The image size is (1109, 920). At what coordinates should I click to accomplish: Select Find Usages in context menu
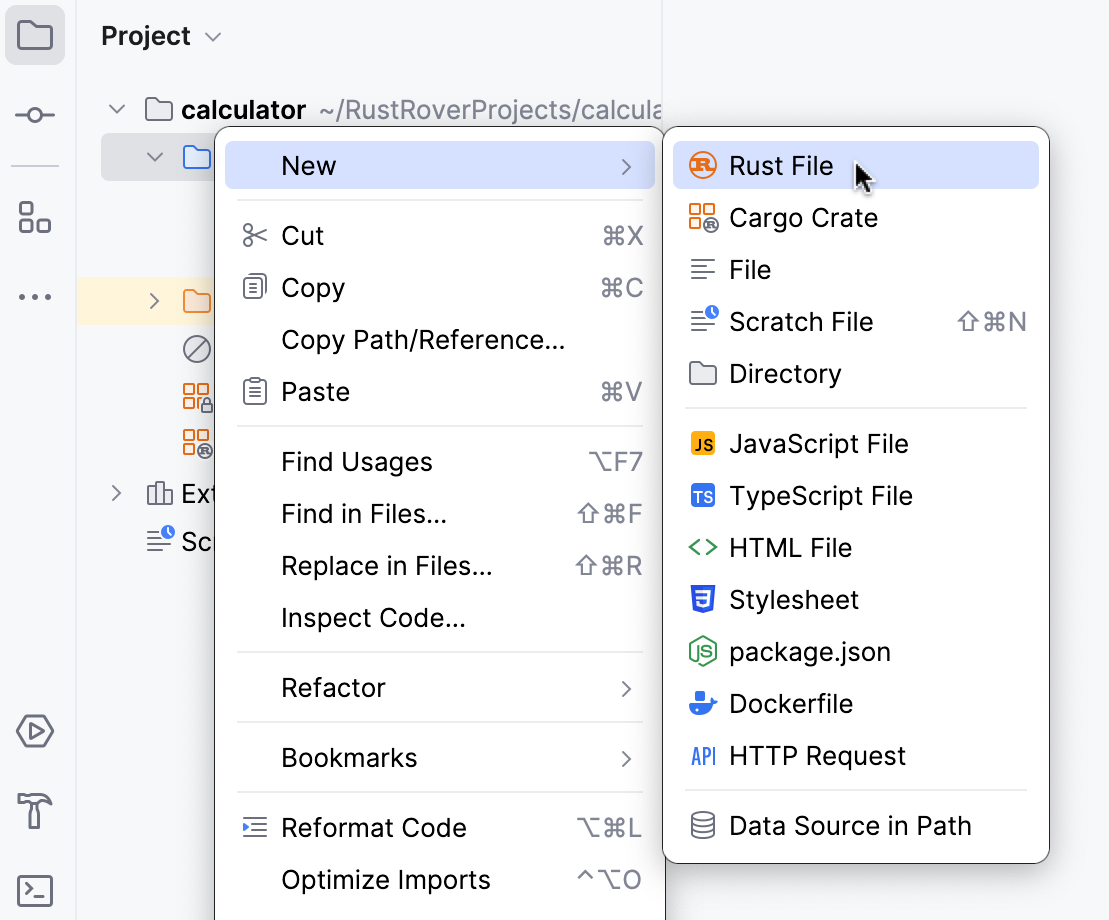(x=440, y=462)
